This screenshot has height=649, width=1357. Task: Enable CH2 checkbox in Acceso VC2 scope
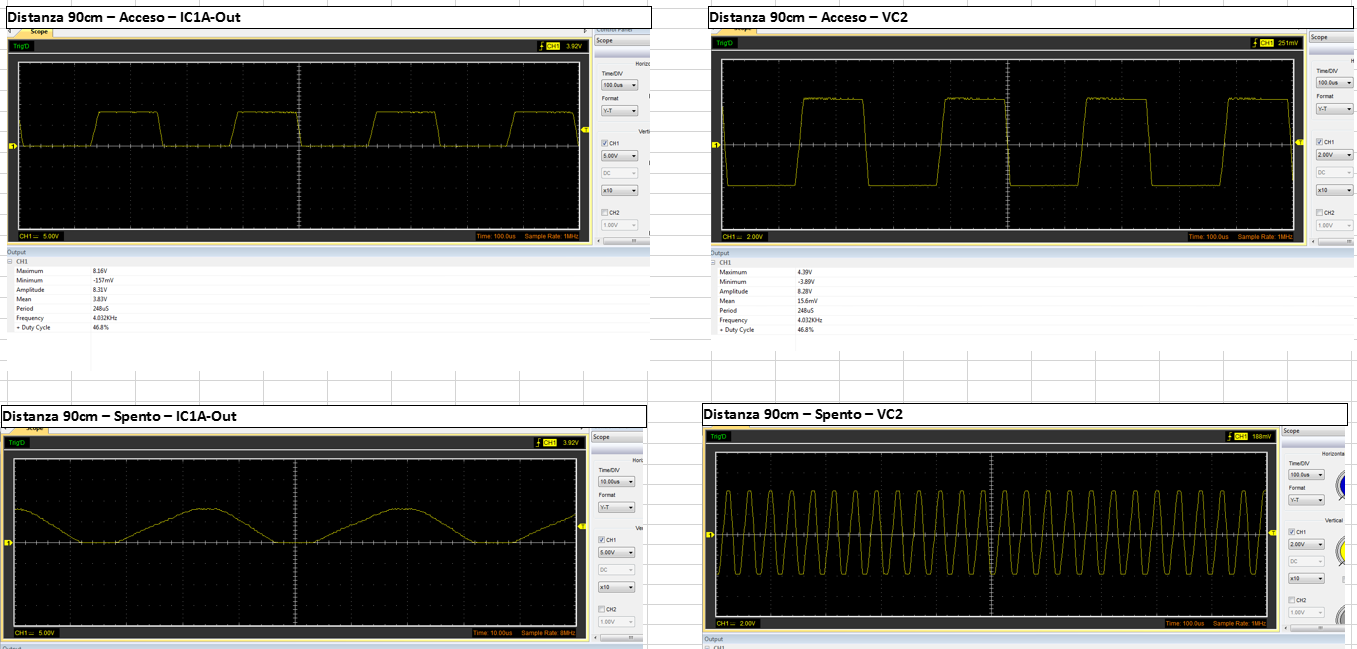coord(1320,212)
